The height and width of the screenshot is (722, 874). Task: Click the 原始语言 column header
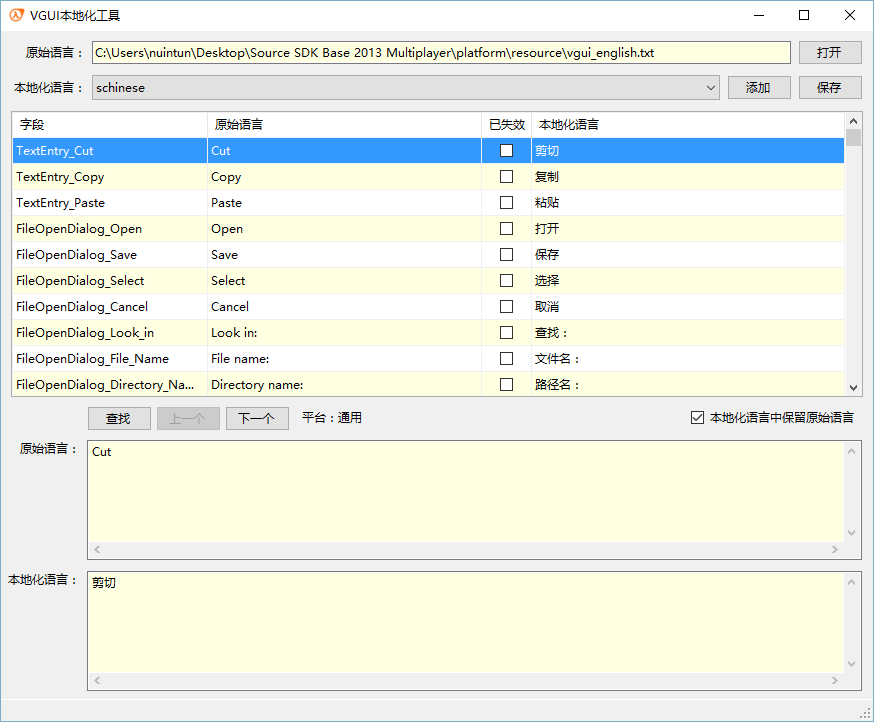(344, 124)
